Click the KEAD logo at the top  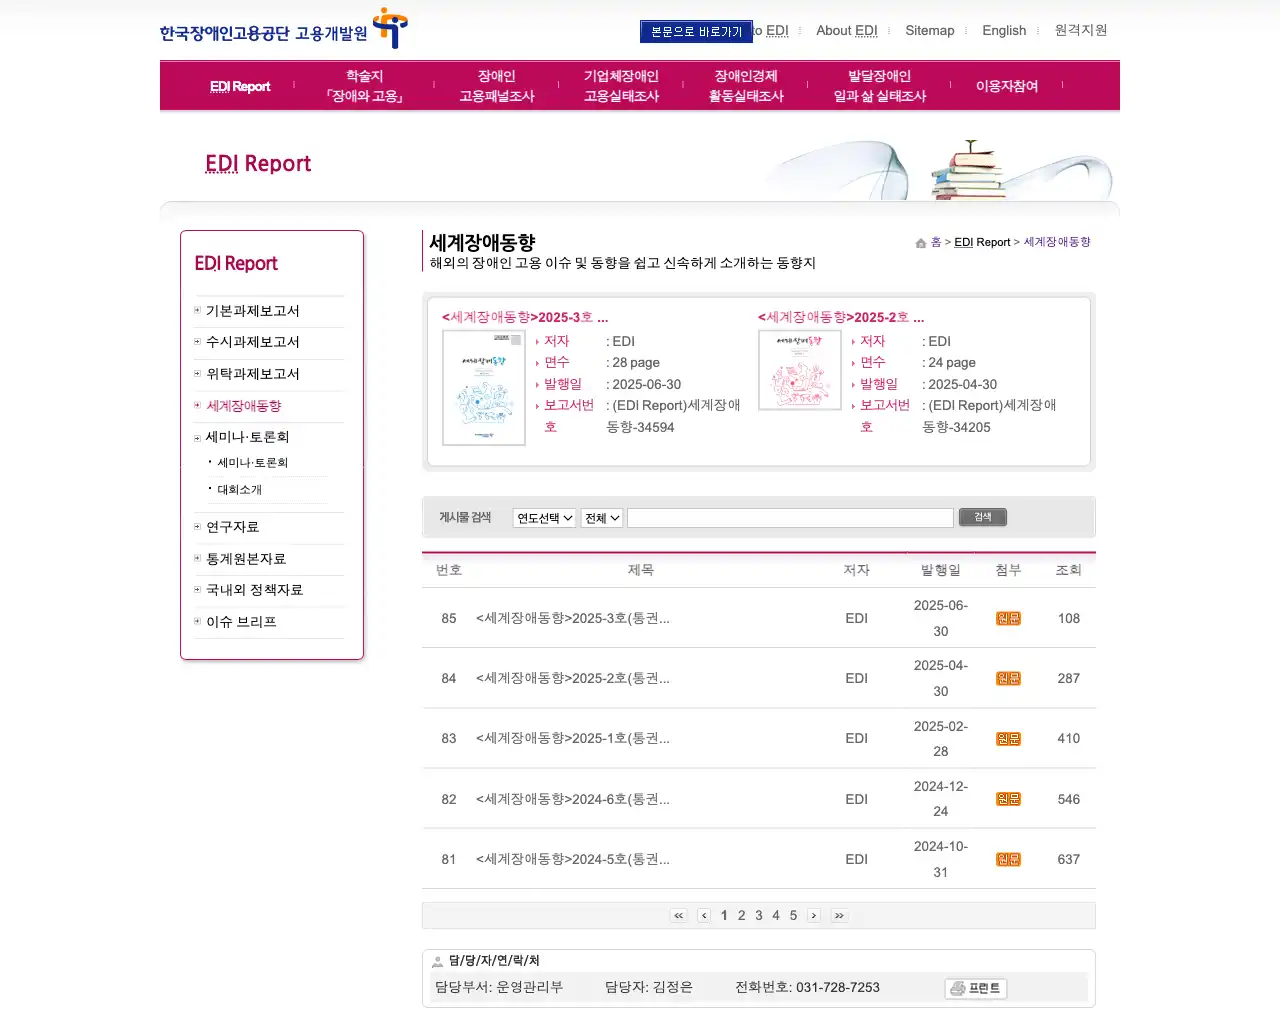[280, 30]
